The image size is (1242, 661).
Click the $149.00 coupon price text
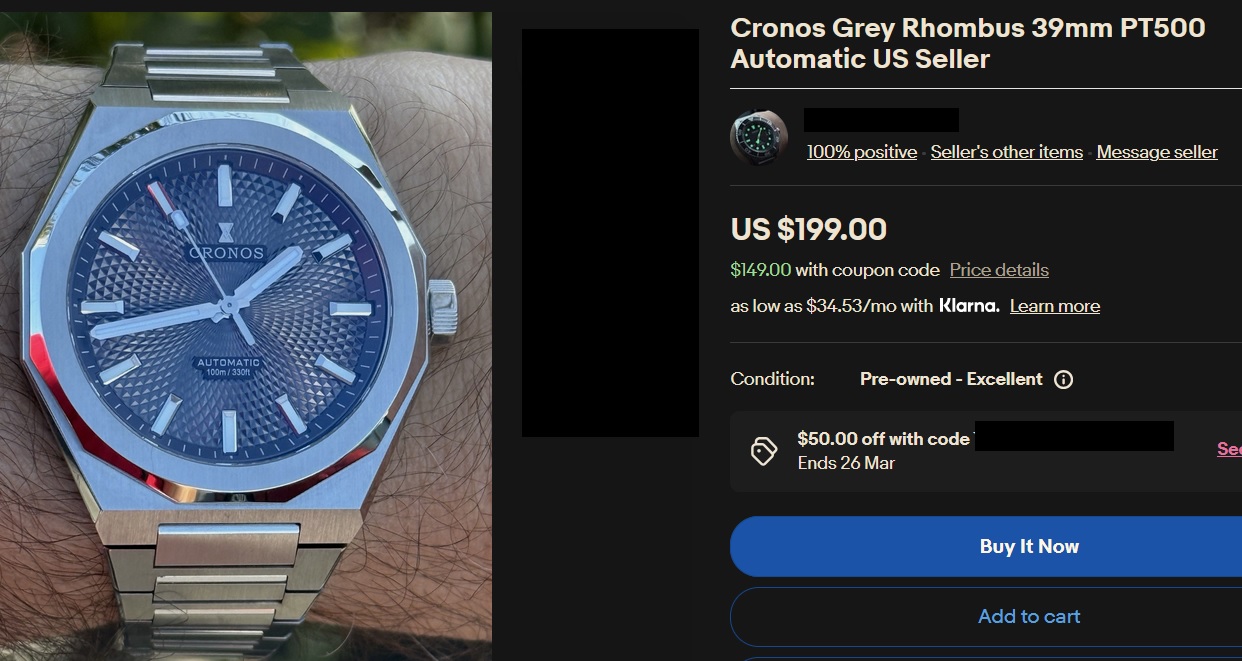coord(761,270)
